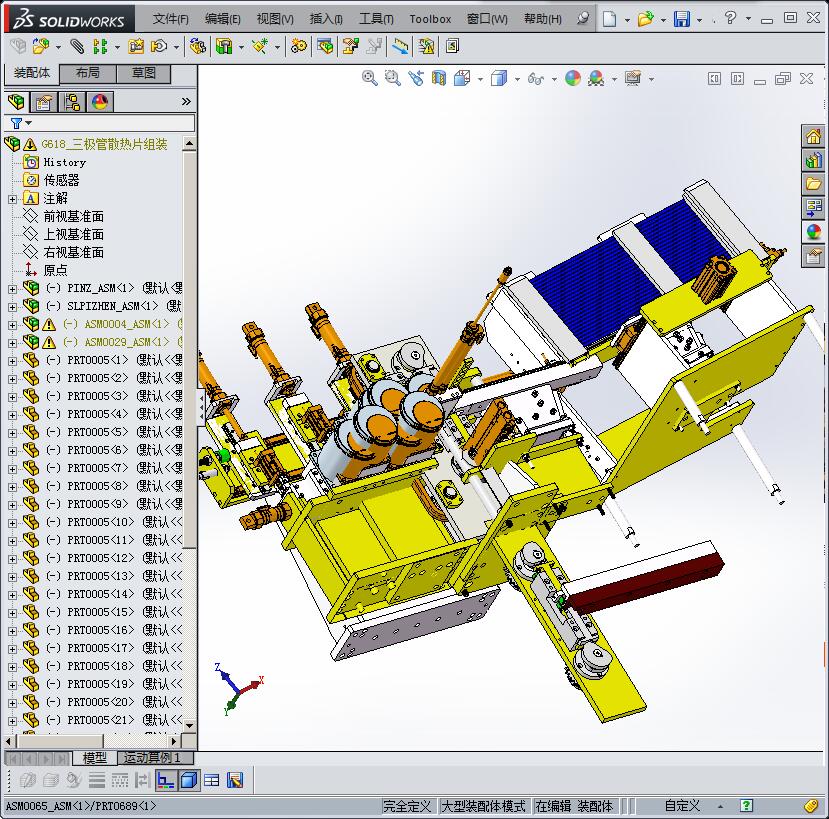Open SolidWorks Resources home icon in task pane
Viewport: 829px width, 819px height.
[813, 136]
